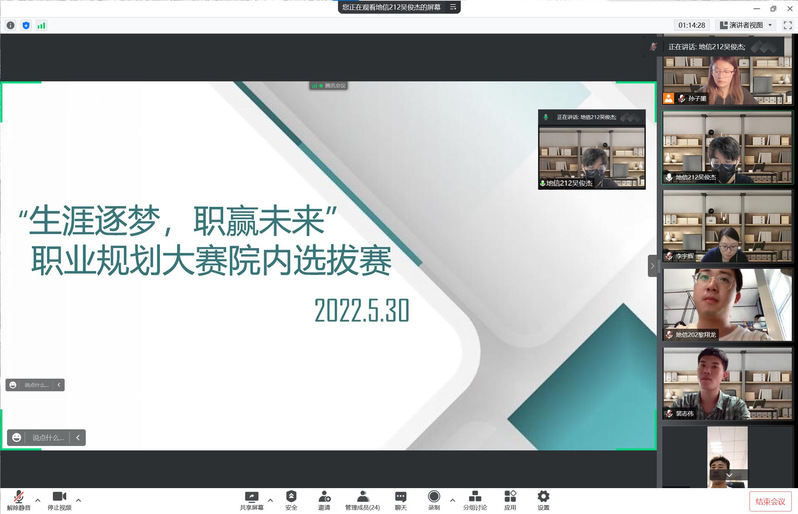Image resolution: width=798 pixels, height=514 pixels.
Task: Click the 说点什么 chat input field
Action: (48, 437)
